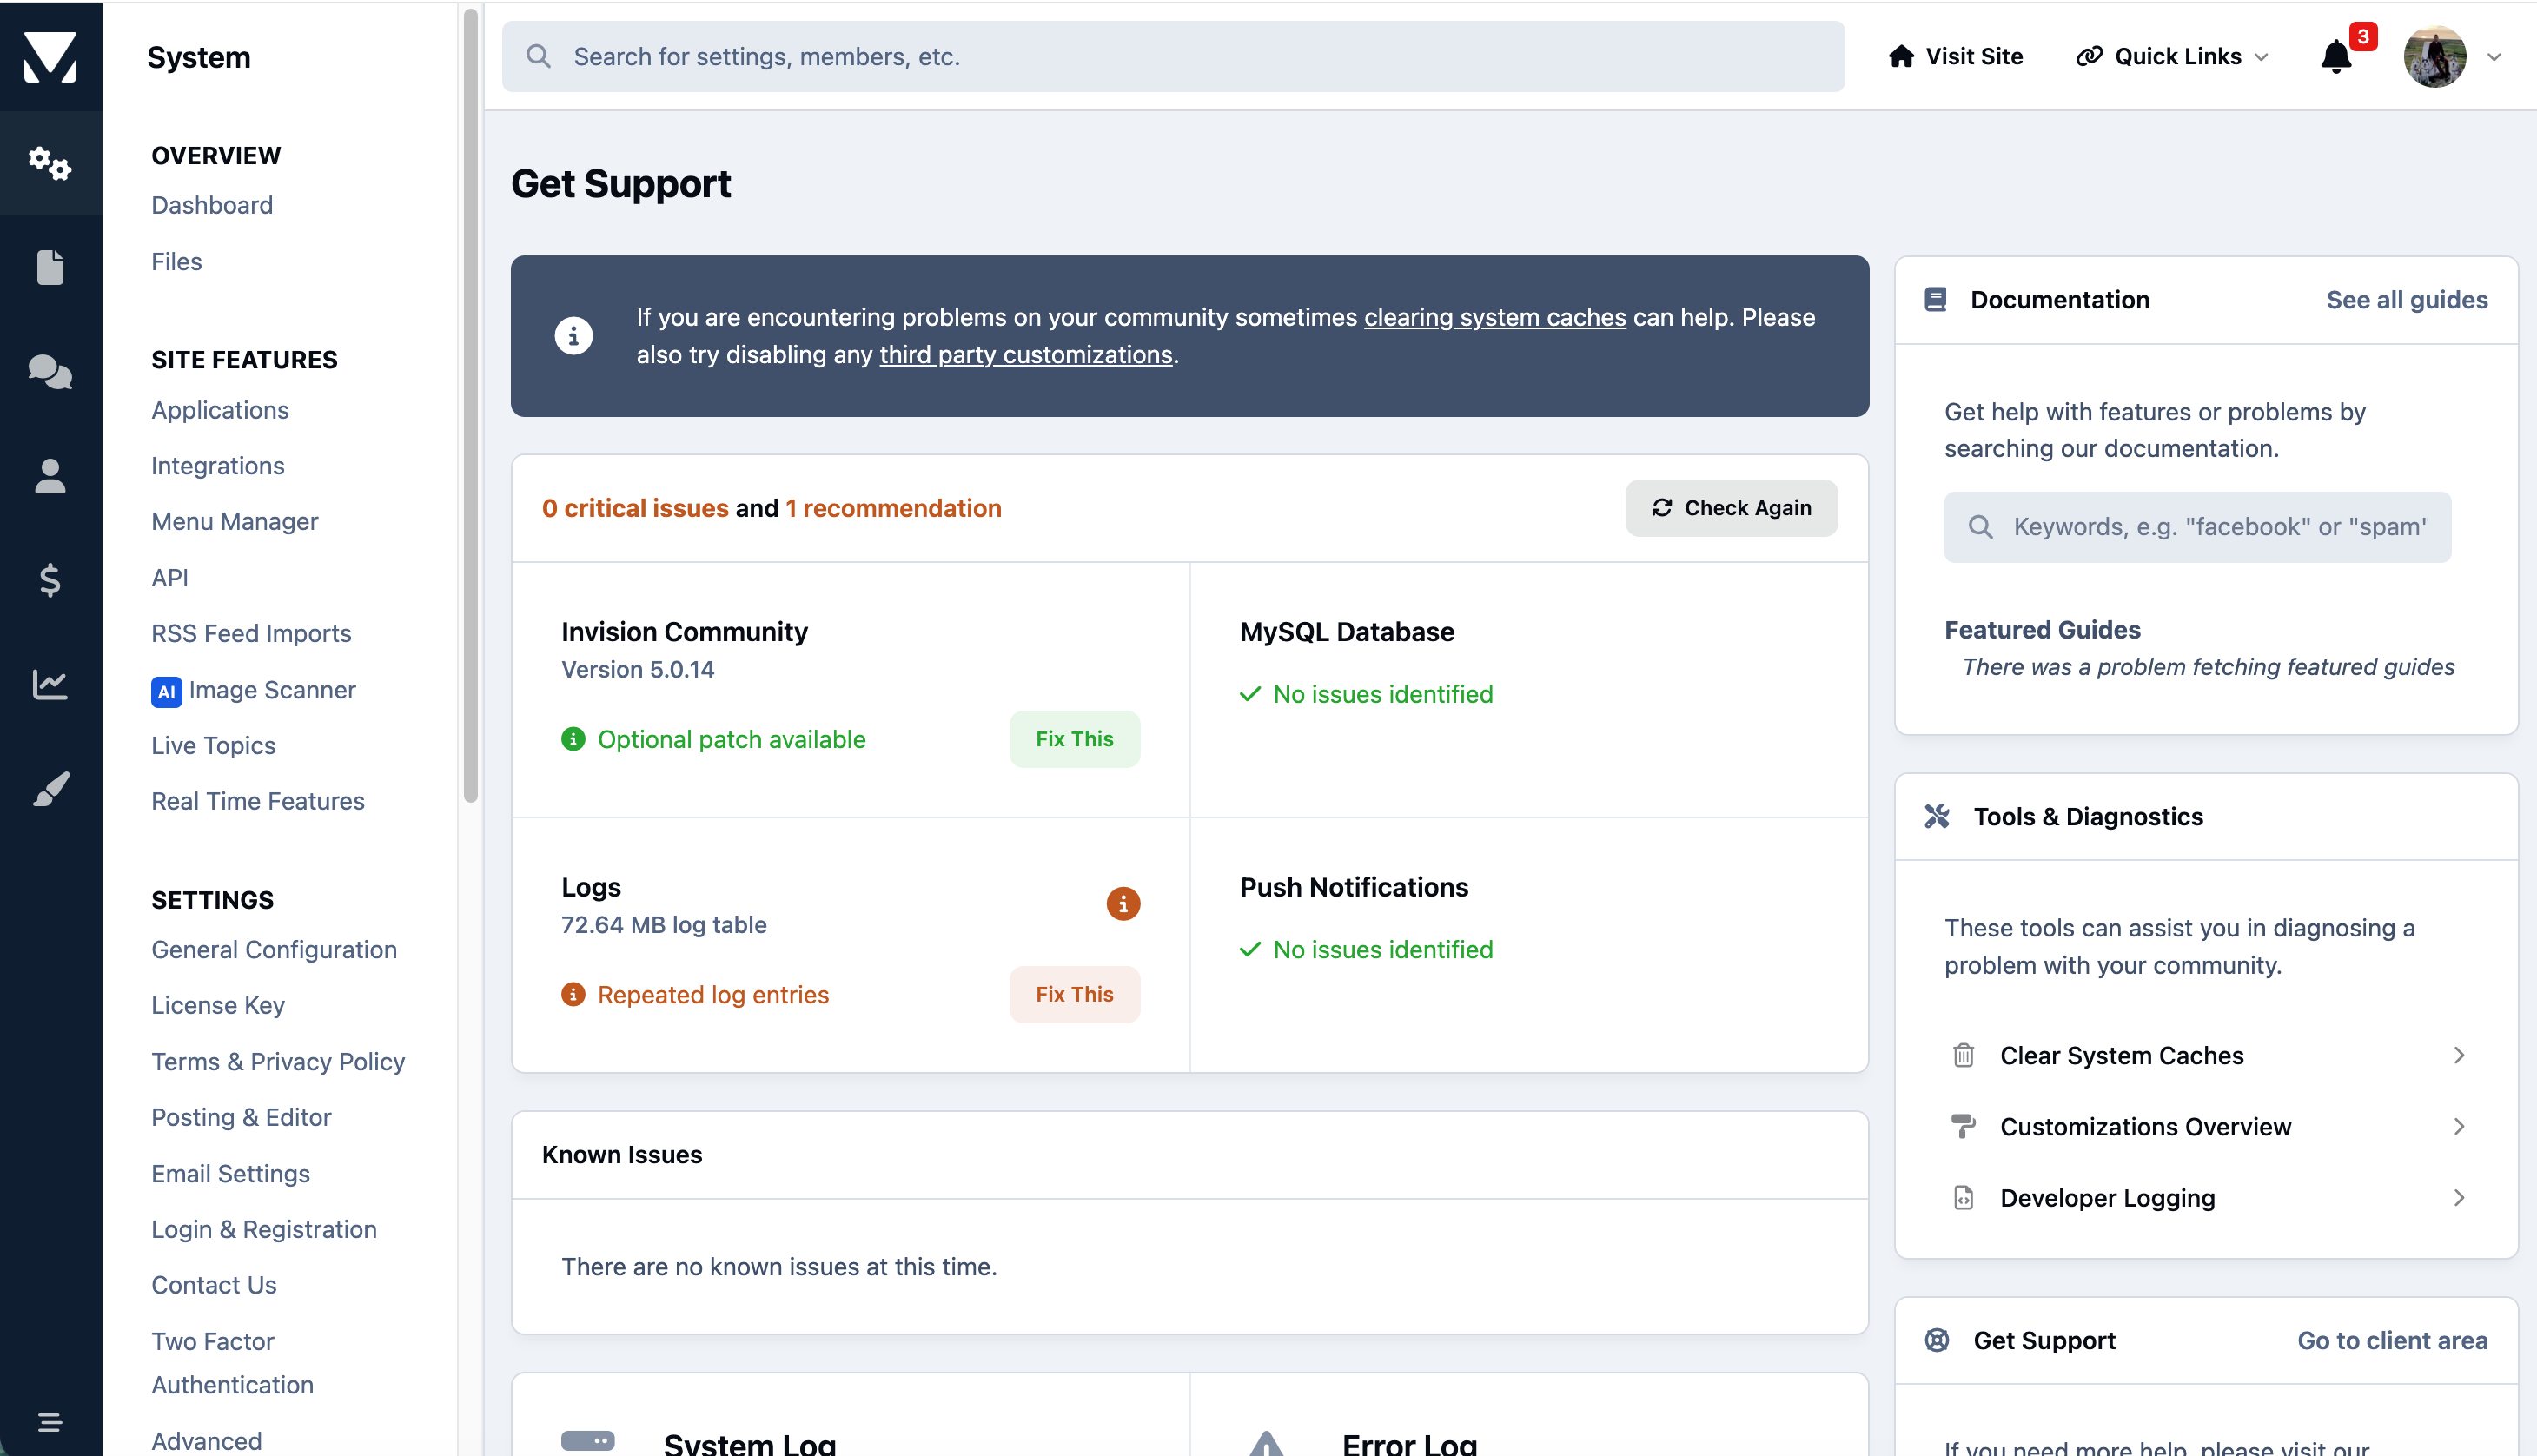Open the Customization paintbrush sidebar icon
The image size is (2537, 1456).
[x=50, y=789]
